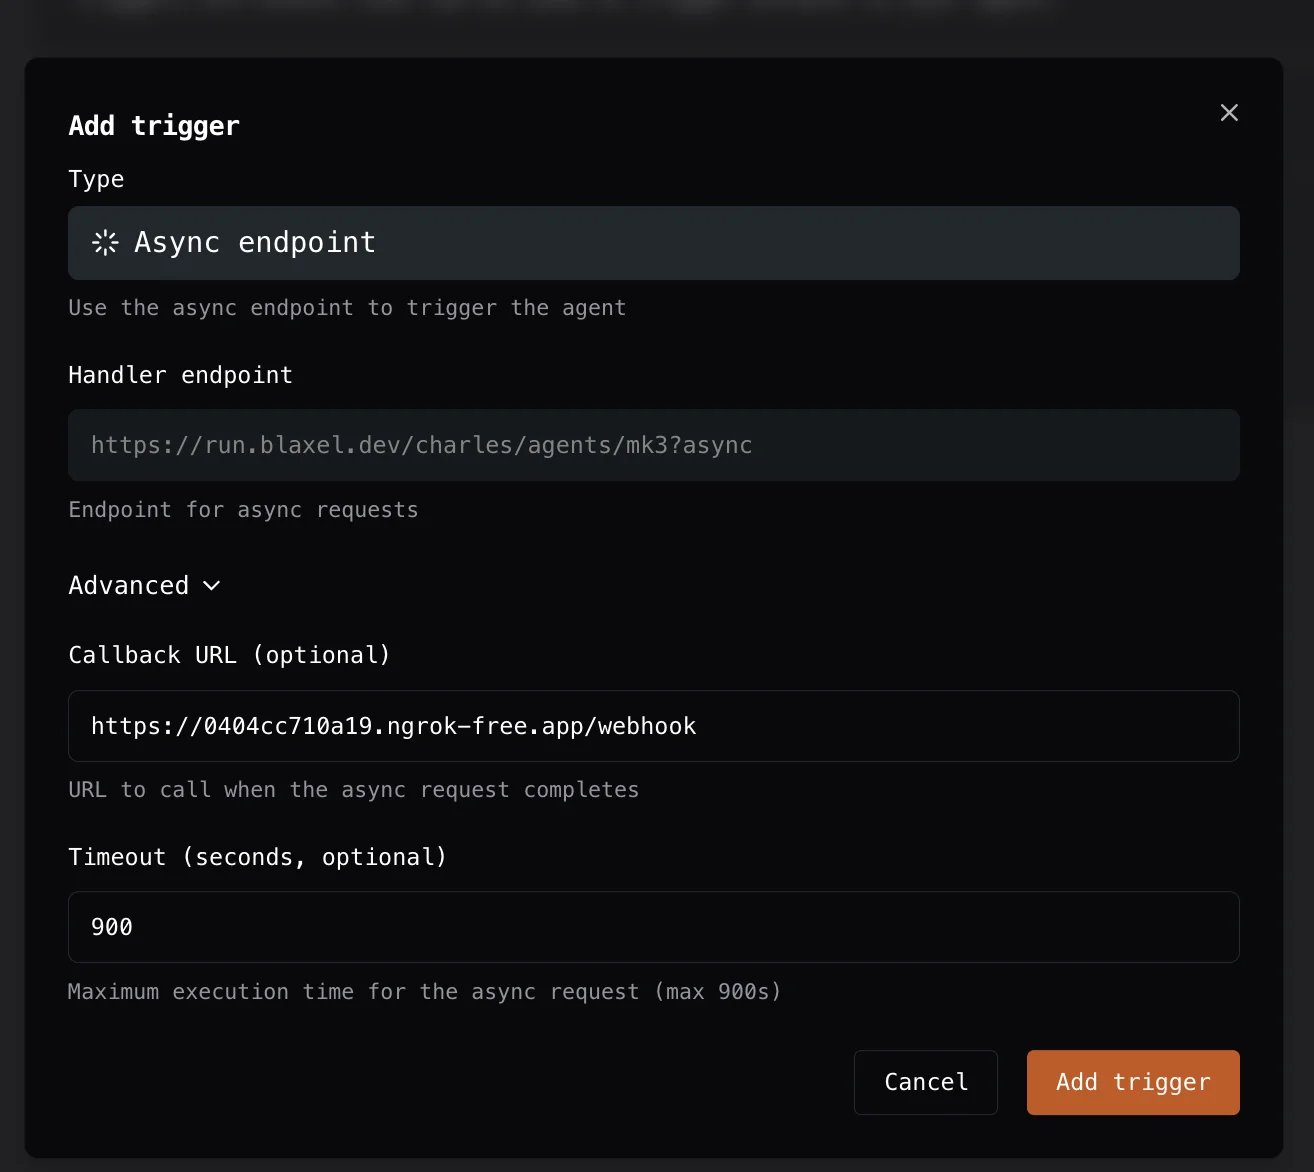Click the Async endpoint spinner icon

pos(105,243)
